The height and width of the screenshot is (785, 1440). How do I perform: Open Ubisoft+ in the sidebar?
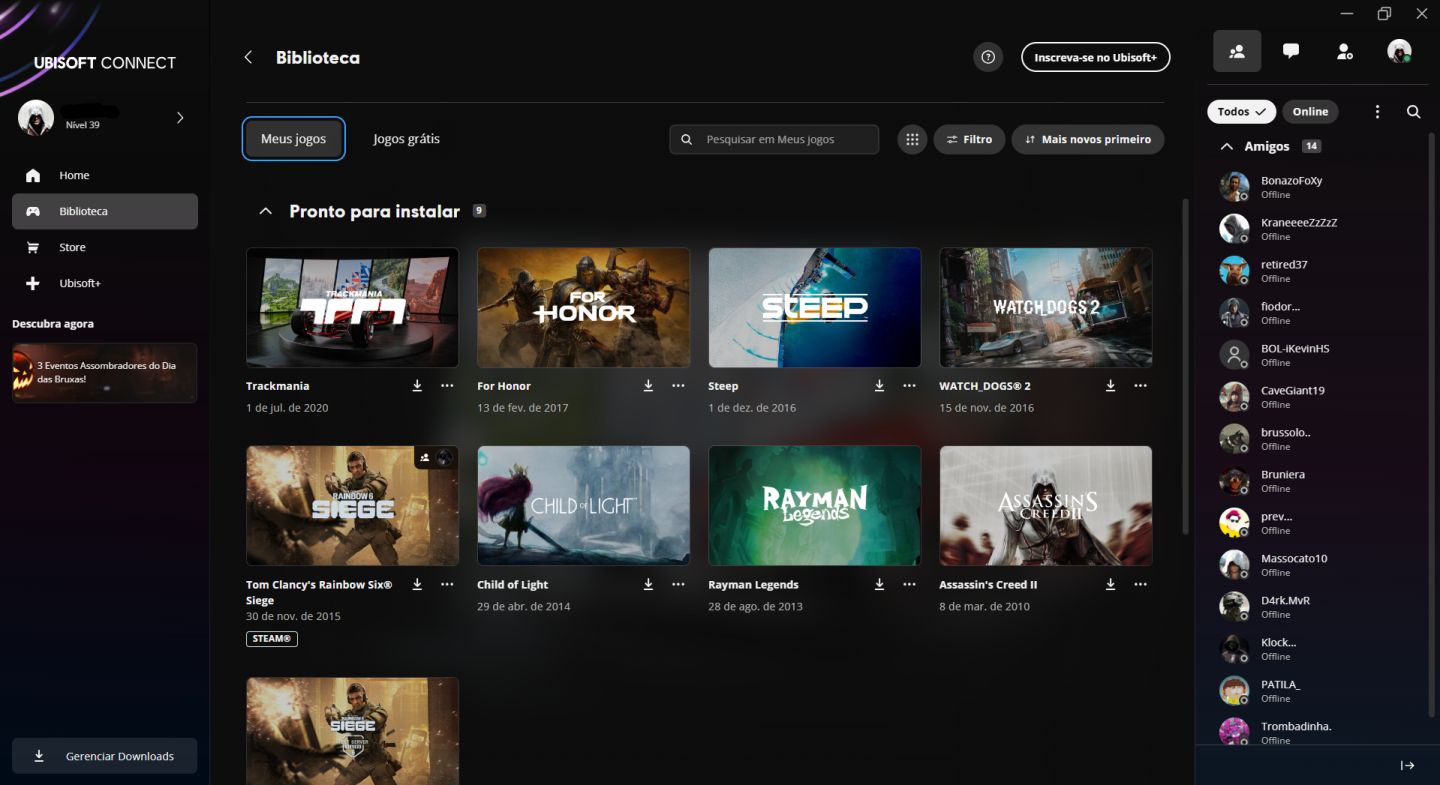click(x=105, y=283)
